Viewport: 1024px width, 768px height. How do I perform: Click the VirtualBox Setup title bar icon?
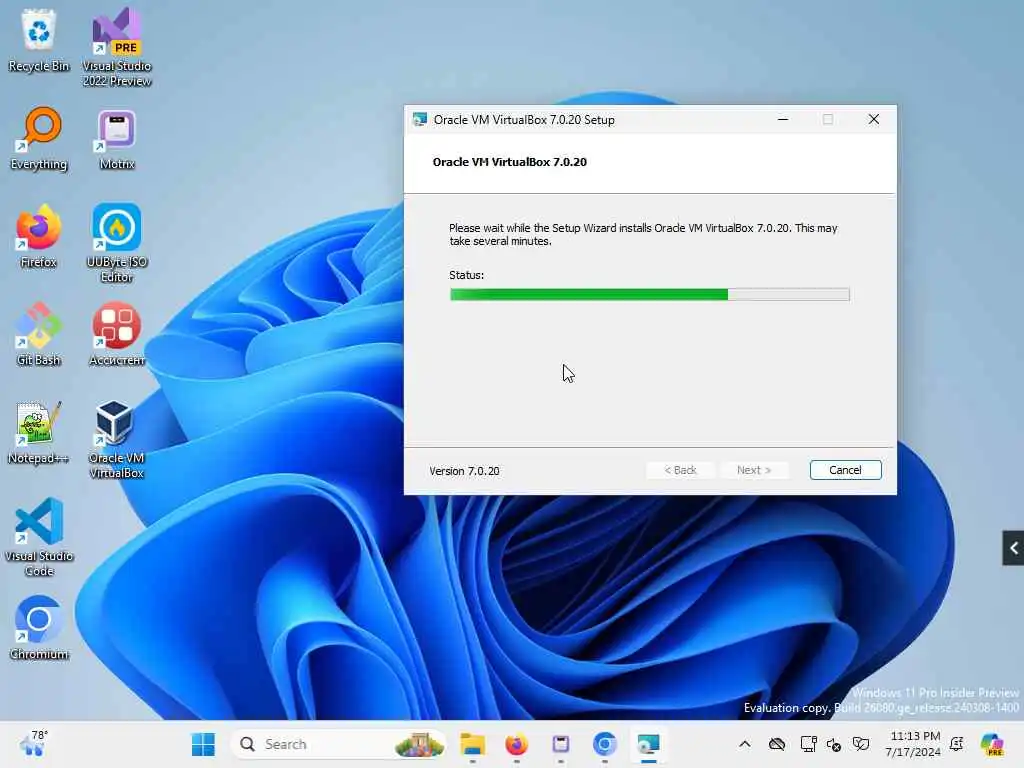419,120
